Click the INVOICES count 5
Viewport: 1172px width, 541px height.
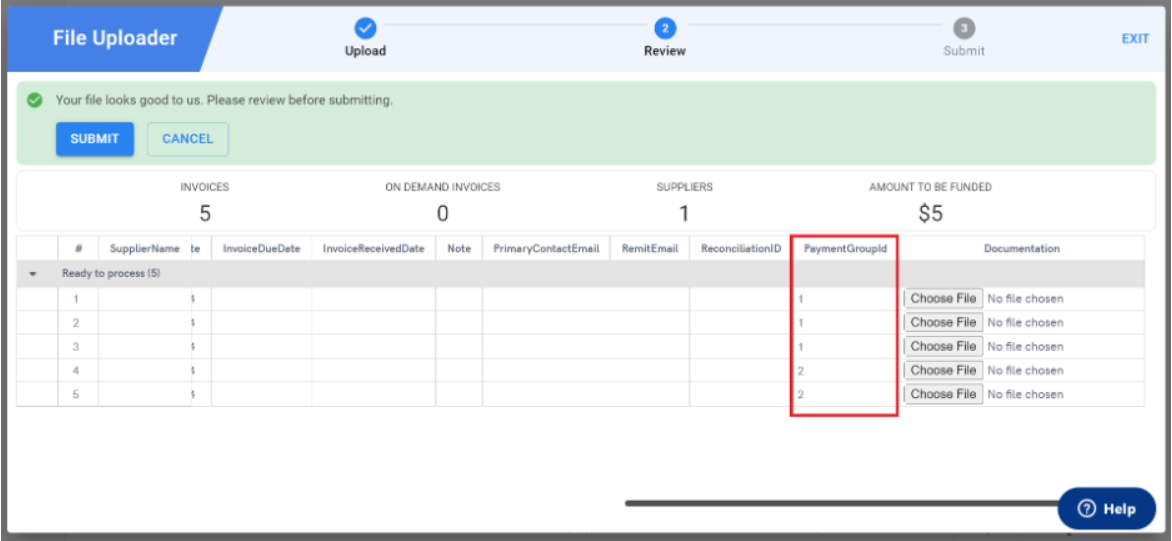(x=205, y=214)
